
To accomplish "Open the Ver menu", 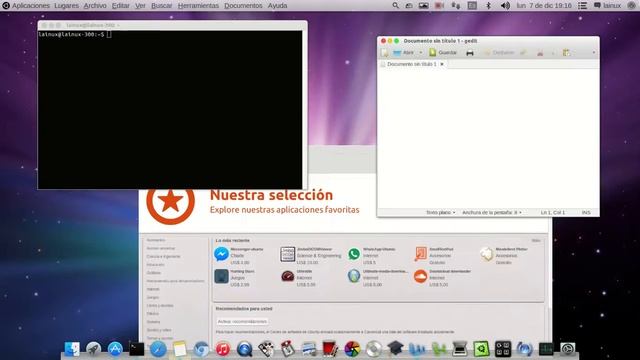I will (140, 6).
